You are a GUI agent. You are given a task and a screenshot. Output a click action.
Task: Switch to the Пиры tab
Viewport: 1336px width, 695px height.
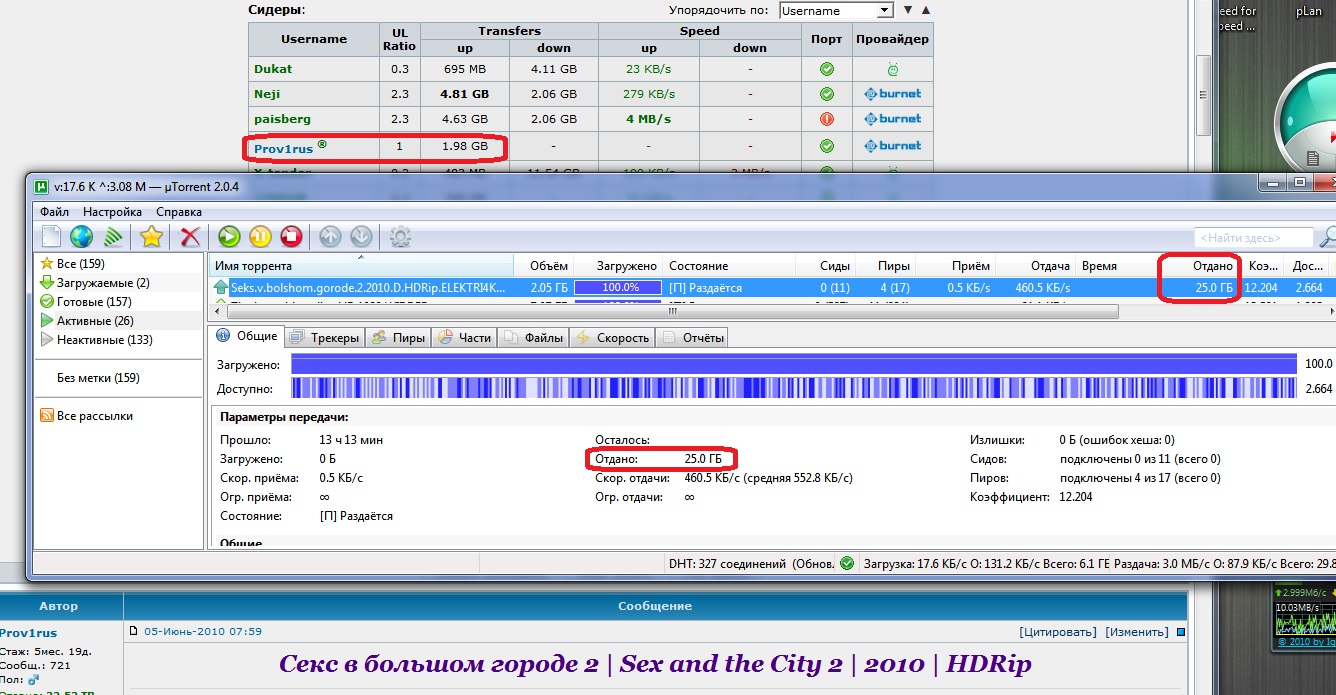coord(397,338)
